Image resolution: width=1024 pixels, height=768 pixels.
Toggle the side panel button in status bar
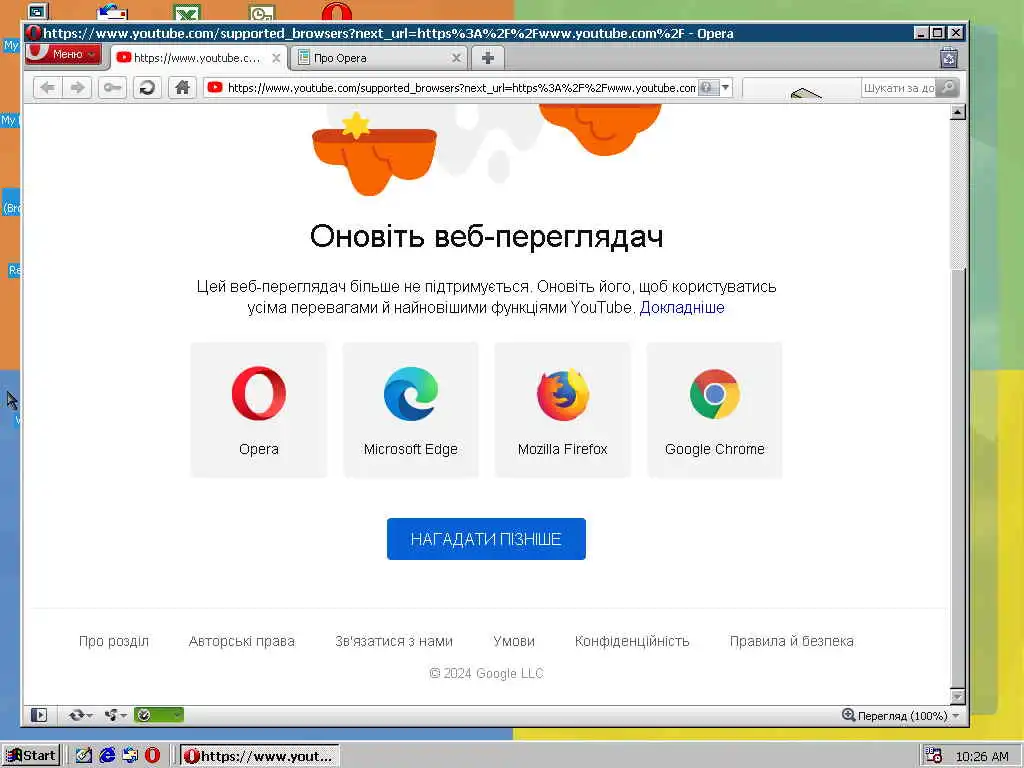click(39, 715)
